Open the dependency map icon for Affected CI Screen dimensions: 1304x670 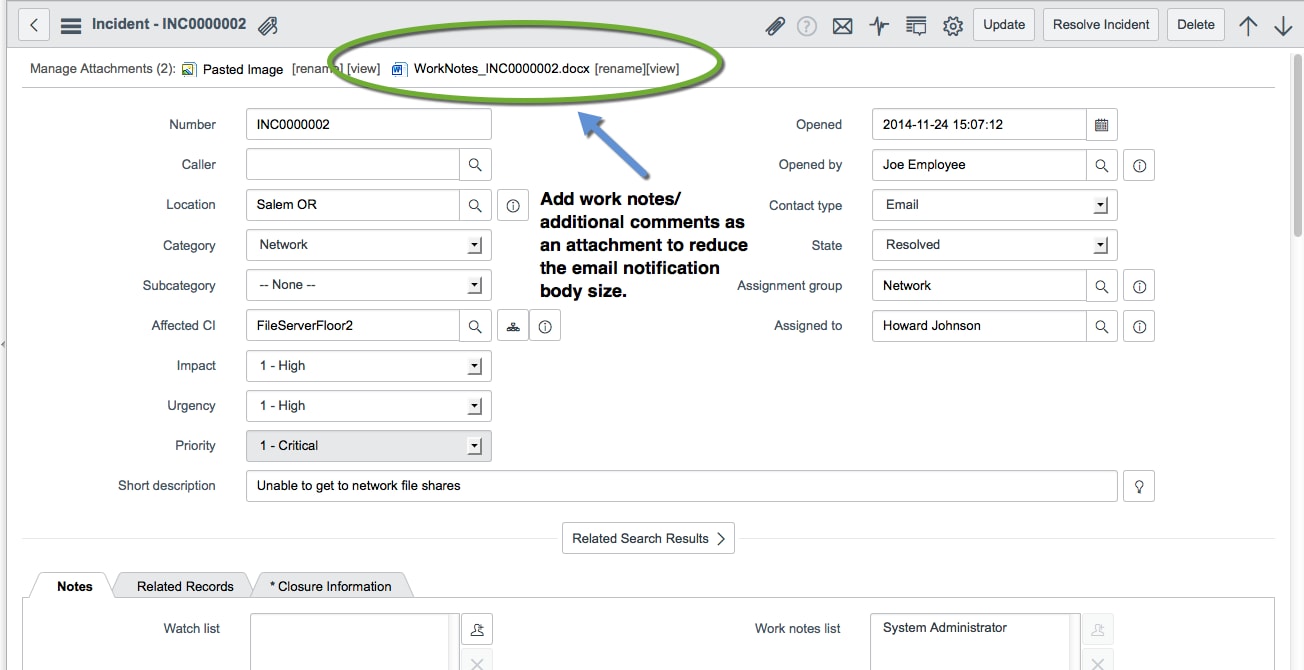(512, 325)
